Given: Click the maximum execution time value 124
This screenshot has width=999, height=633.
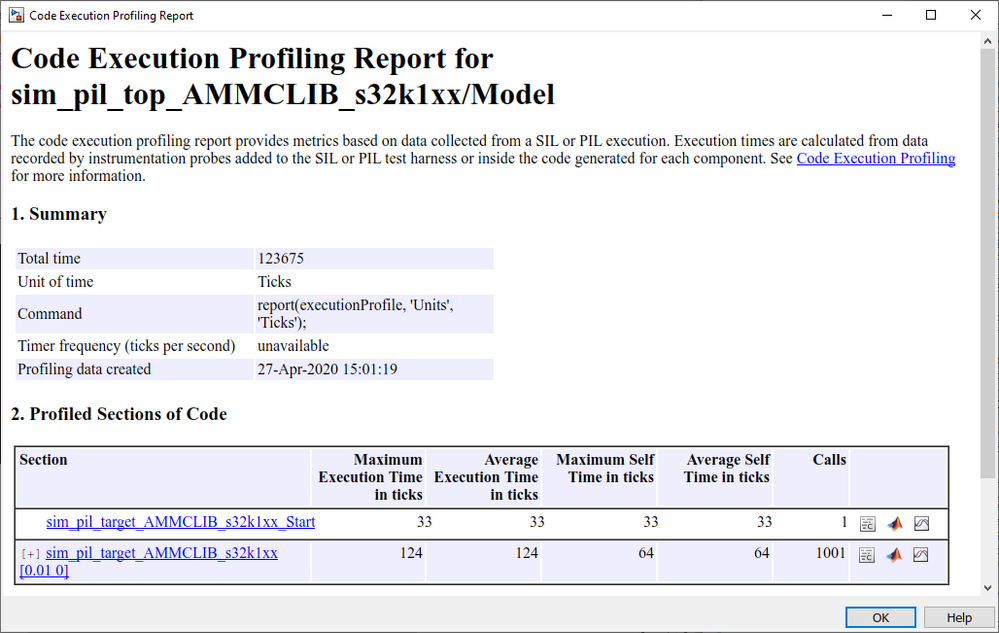Looking at the screenshot, I should coord(411,553).
